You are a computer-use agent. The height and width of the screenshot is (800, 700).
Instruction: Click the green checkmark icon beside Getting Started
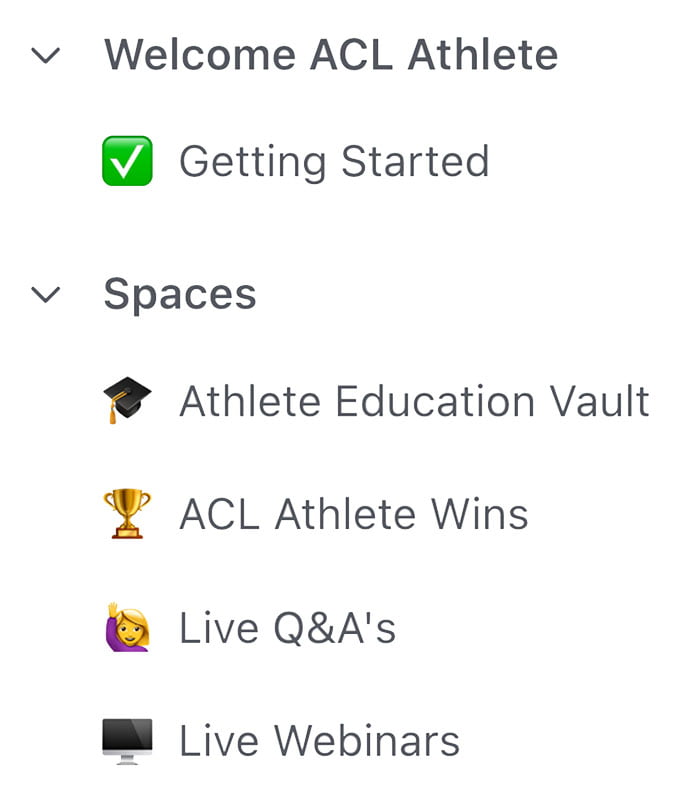coord(127,161)
